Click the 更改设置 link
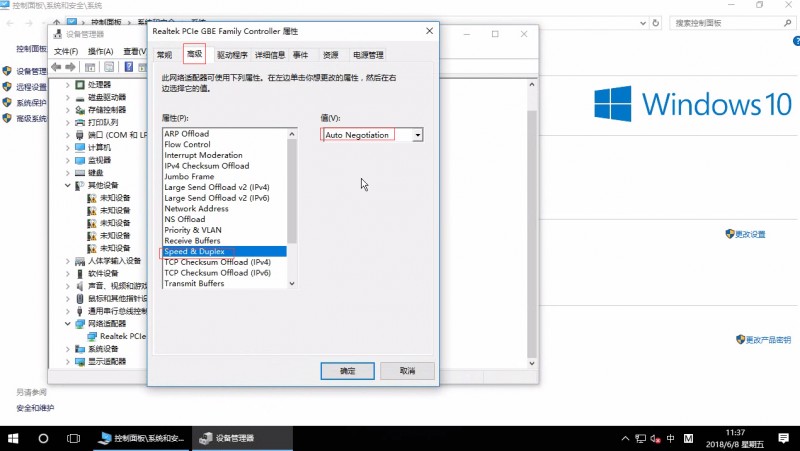This screenshot has width=800, height=451. click(751, 234)
